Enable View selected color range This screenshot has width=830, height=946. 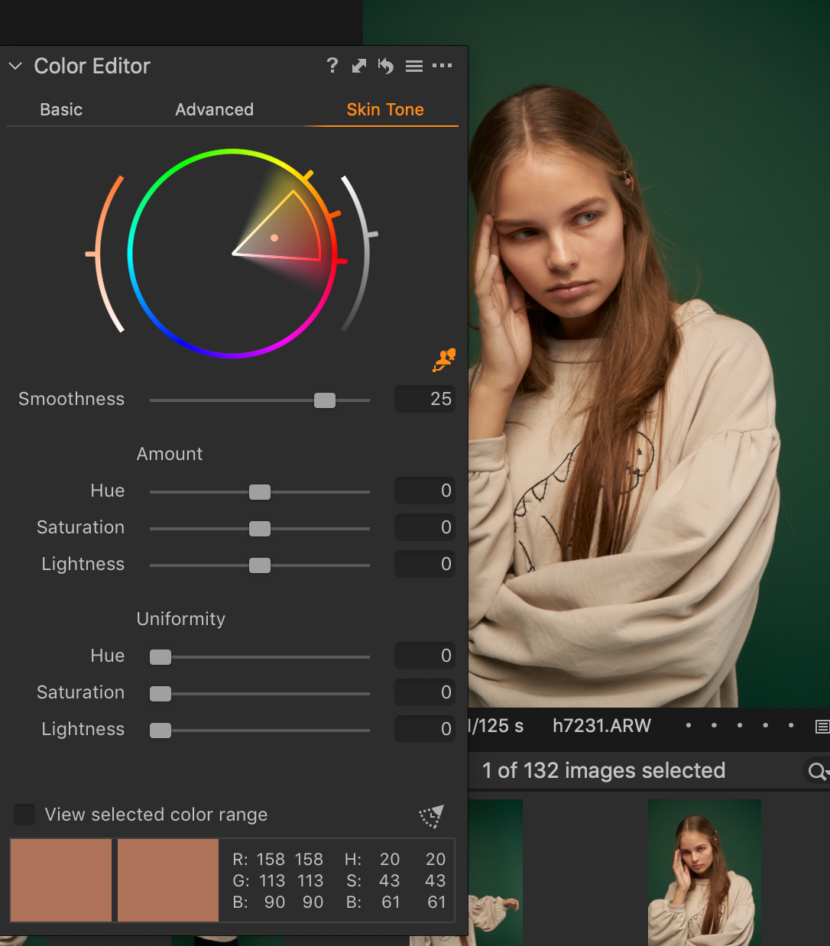pos(24,815)
